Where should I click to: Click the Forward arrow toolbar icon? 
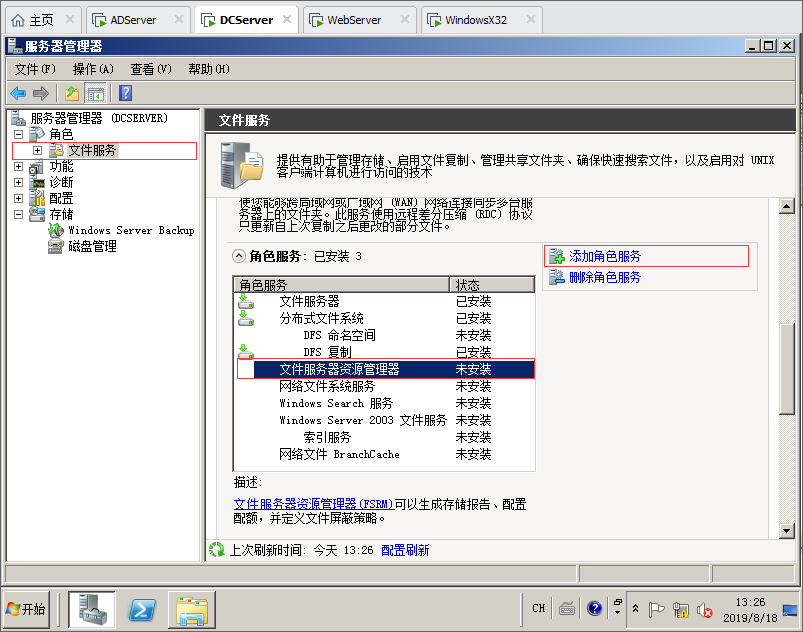(41, 93)
